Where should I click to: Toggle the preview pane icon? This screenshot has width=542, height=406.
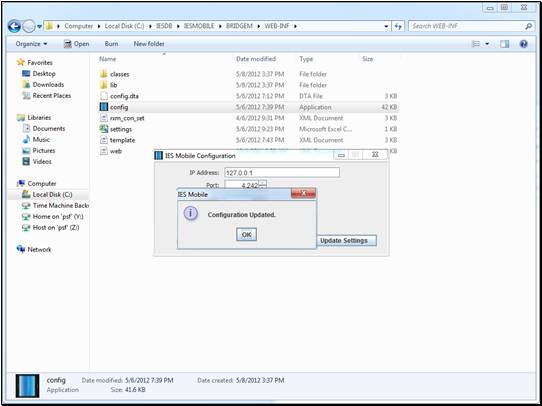pyautogui.click(x=505, y=44)
